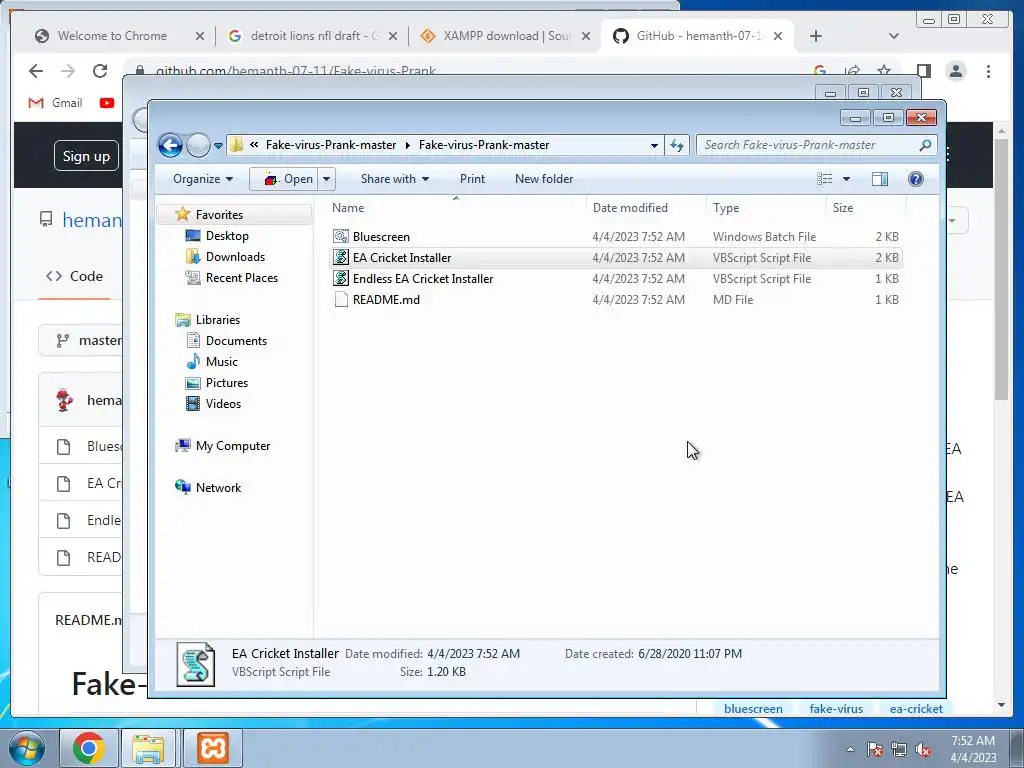Open Libraries in the navigation pane
This screenshot has height=768, width=1024.
click(x=217, y=319)
